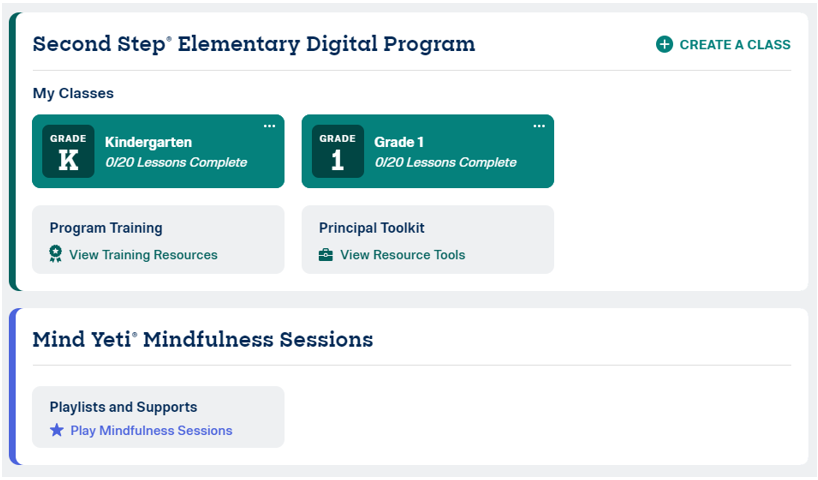818x480 pixels.
Task: Select CREATE A CLASS text
Action: (x=735, y=45)
